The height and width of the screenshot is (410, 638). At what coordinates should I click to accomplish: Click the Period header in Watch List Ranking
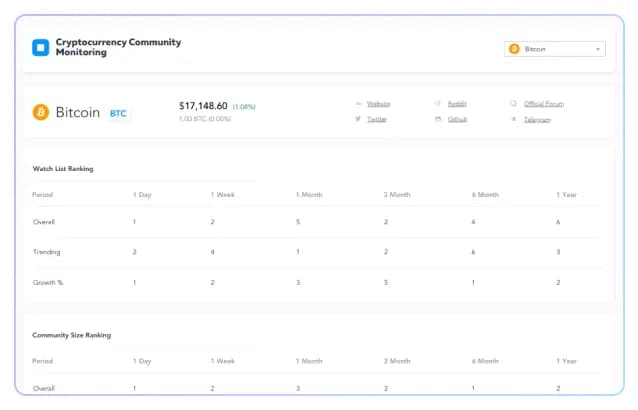pyautogui.click(x=43, y=195)
